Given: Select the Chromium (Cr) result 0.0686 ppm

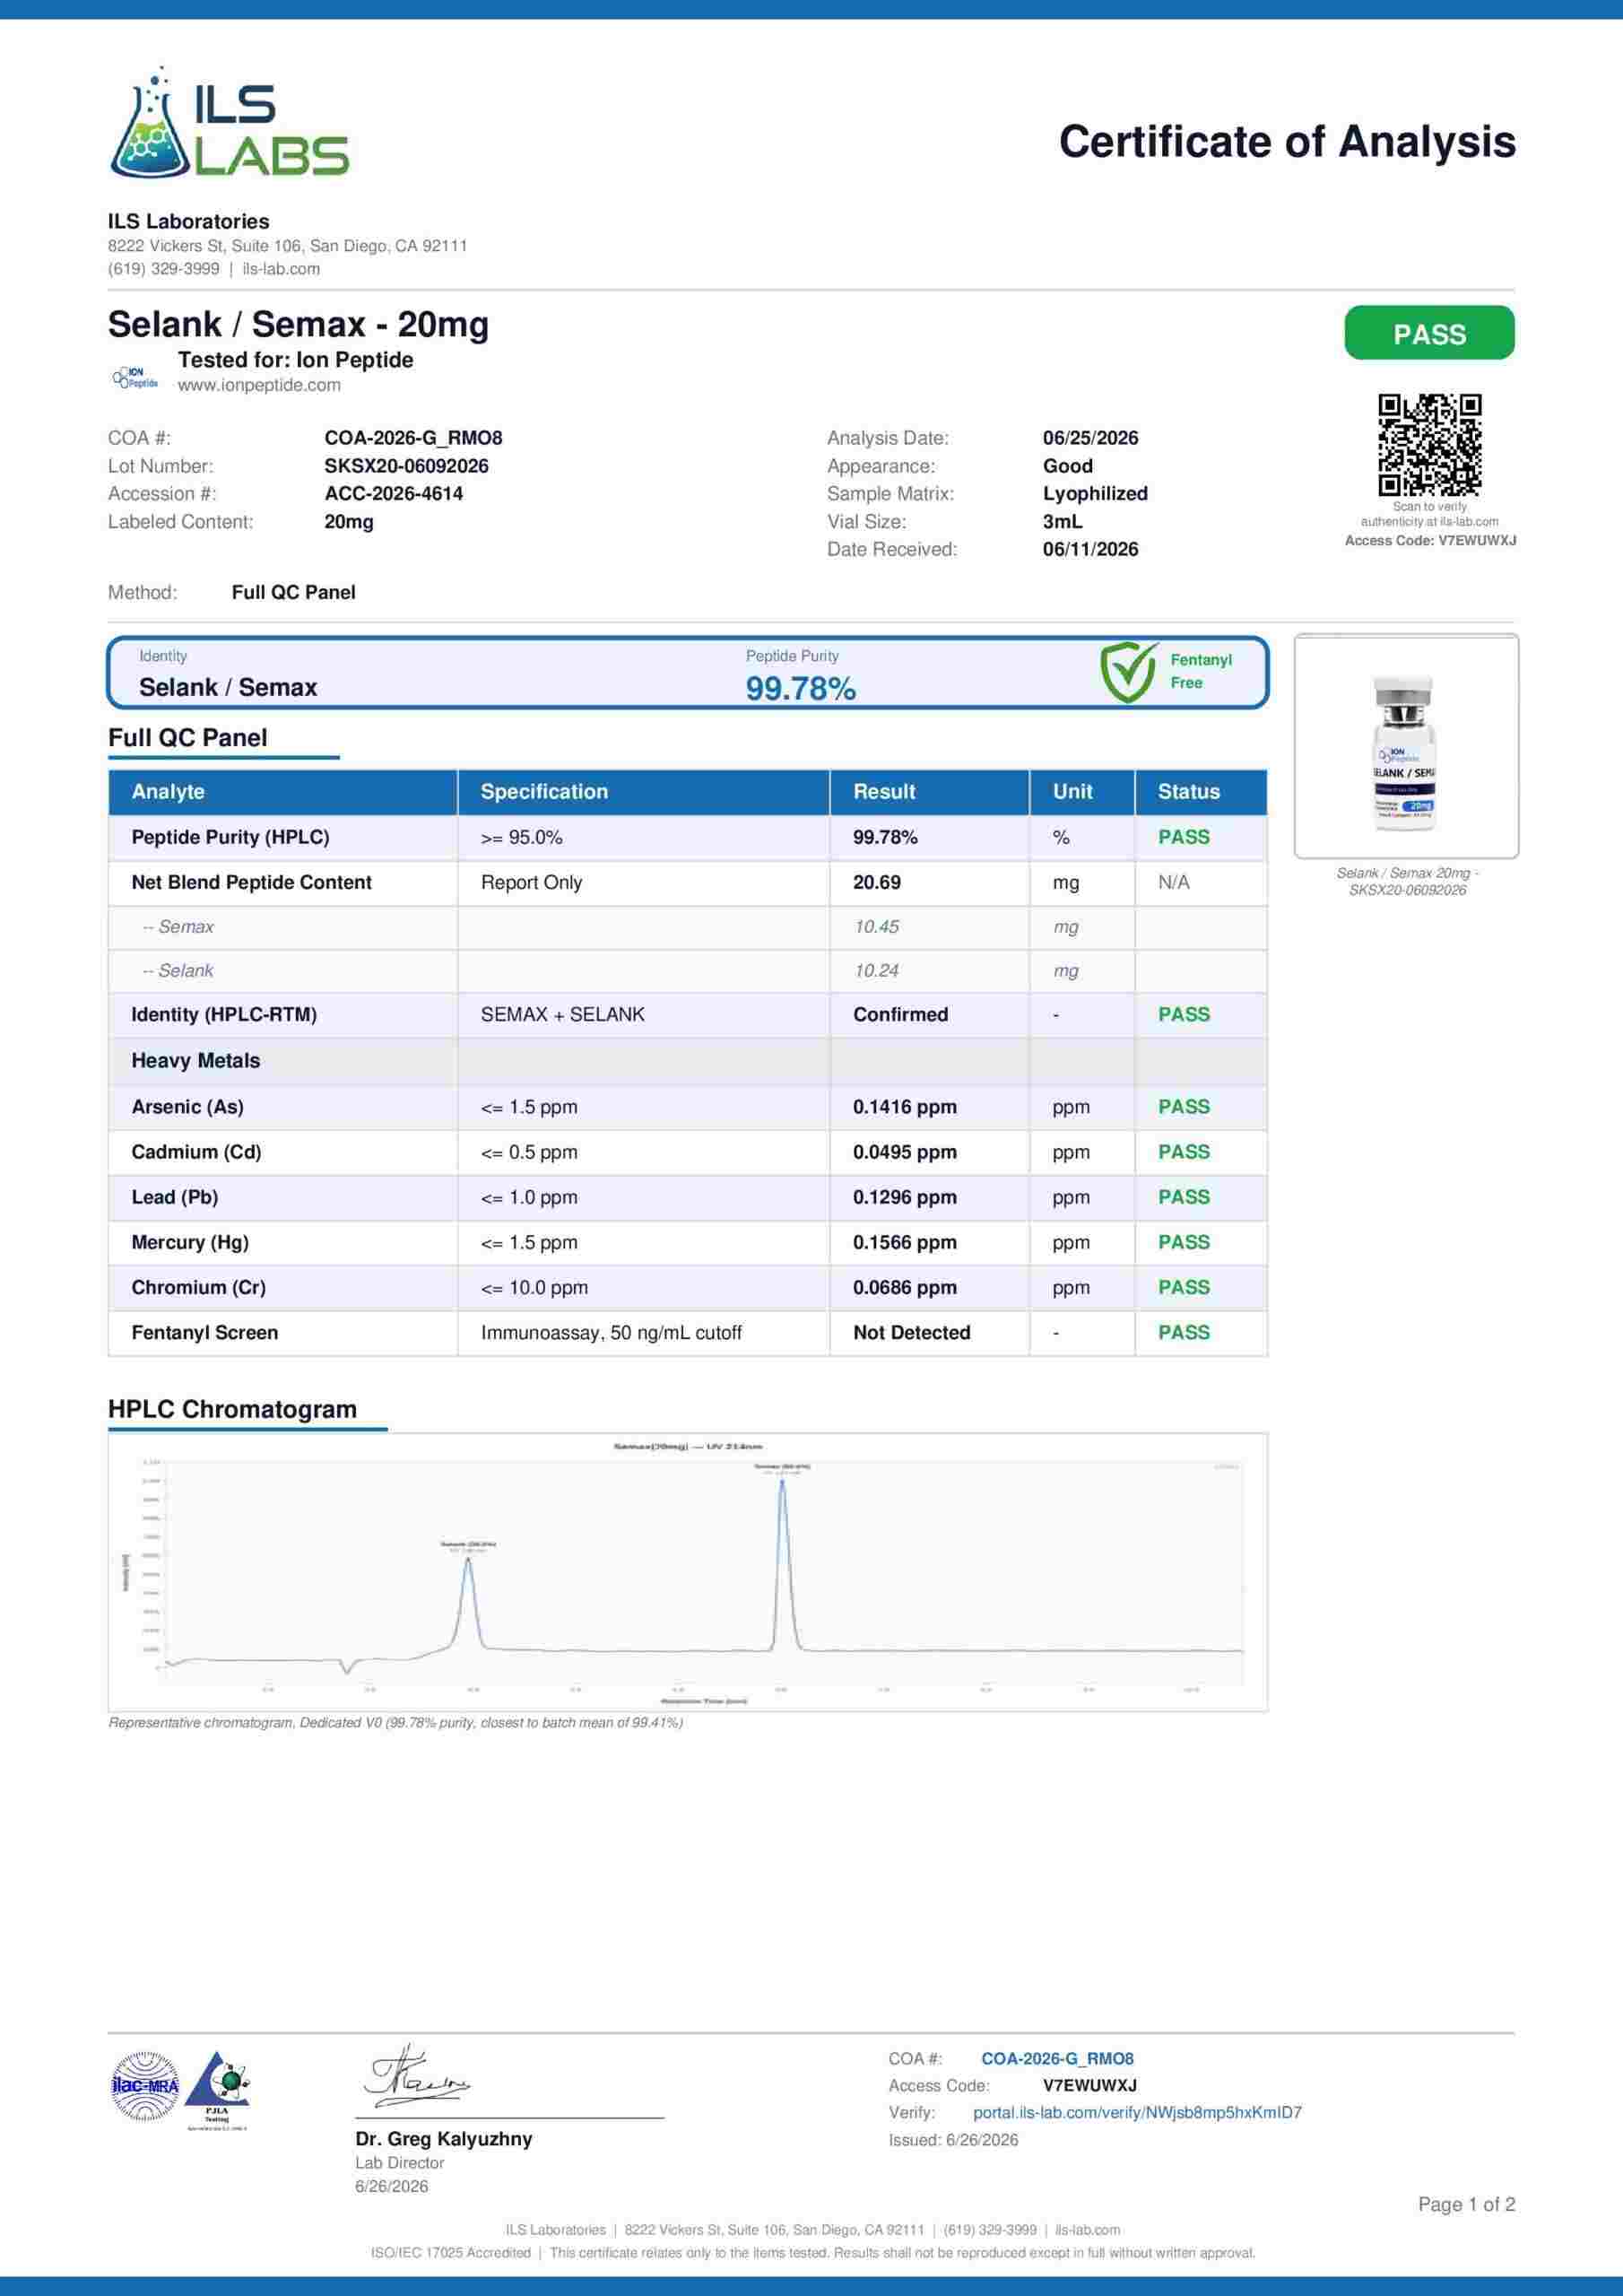Looking at the screenshot, I should [x=904, y=1287].
